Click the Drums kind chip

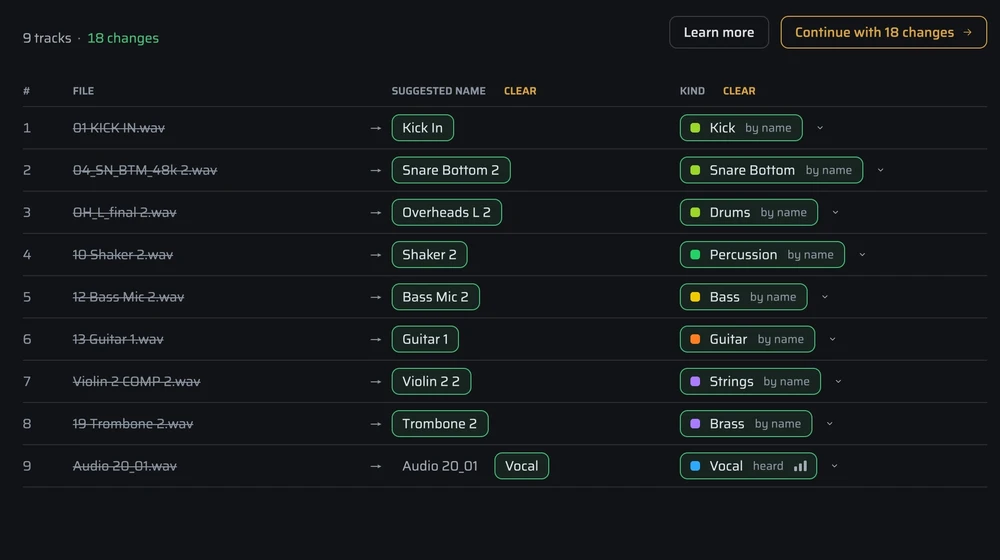[749, 212]
